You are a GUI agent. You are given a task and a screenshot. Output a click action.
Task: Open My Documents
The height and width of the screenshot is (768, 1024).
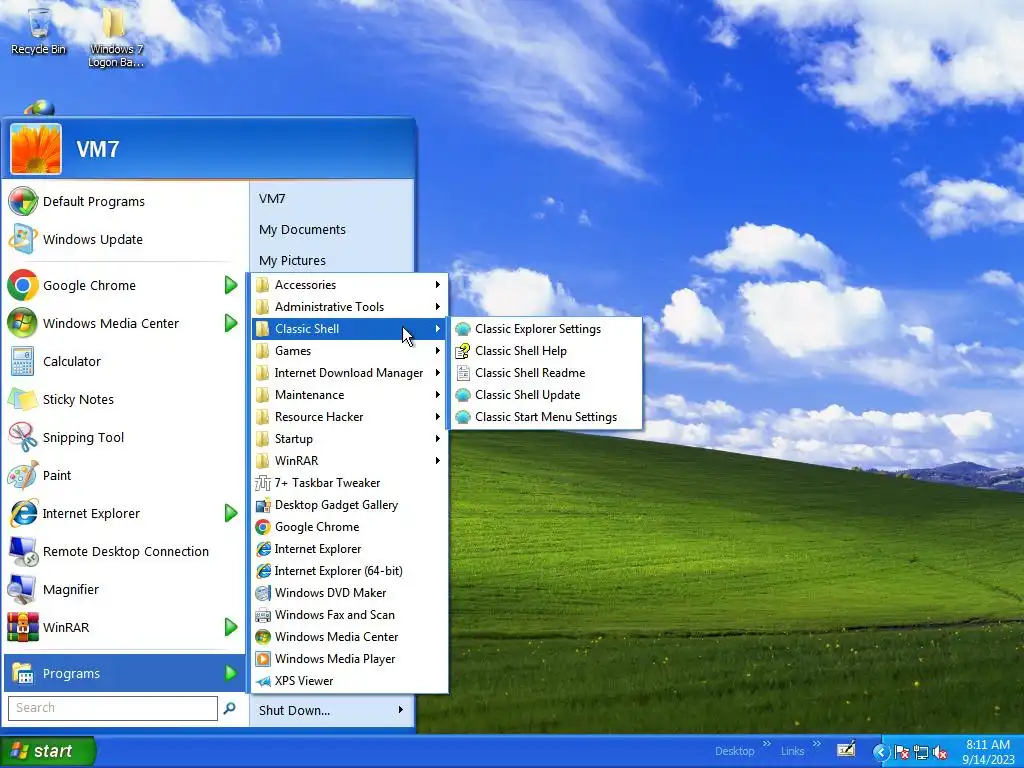pyautogui.click(x=332, y=229)
